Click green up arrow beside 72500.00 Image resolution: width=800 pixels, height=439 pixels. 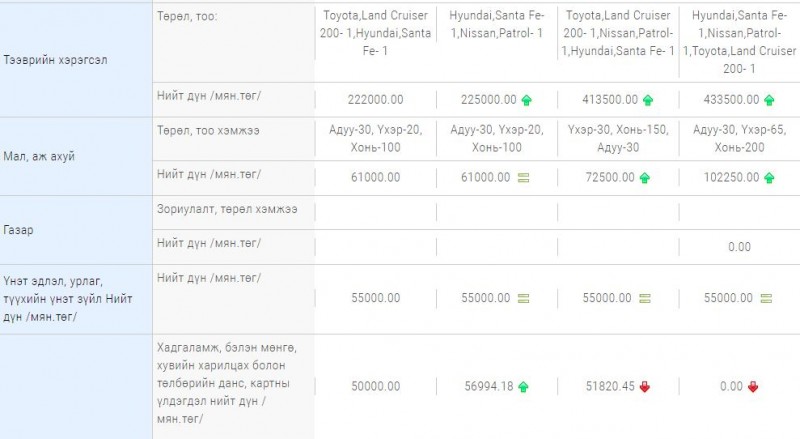[x=645, y=178]
